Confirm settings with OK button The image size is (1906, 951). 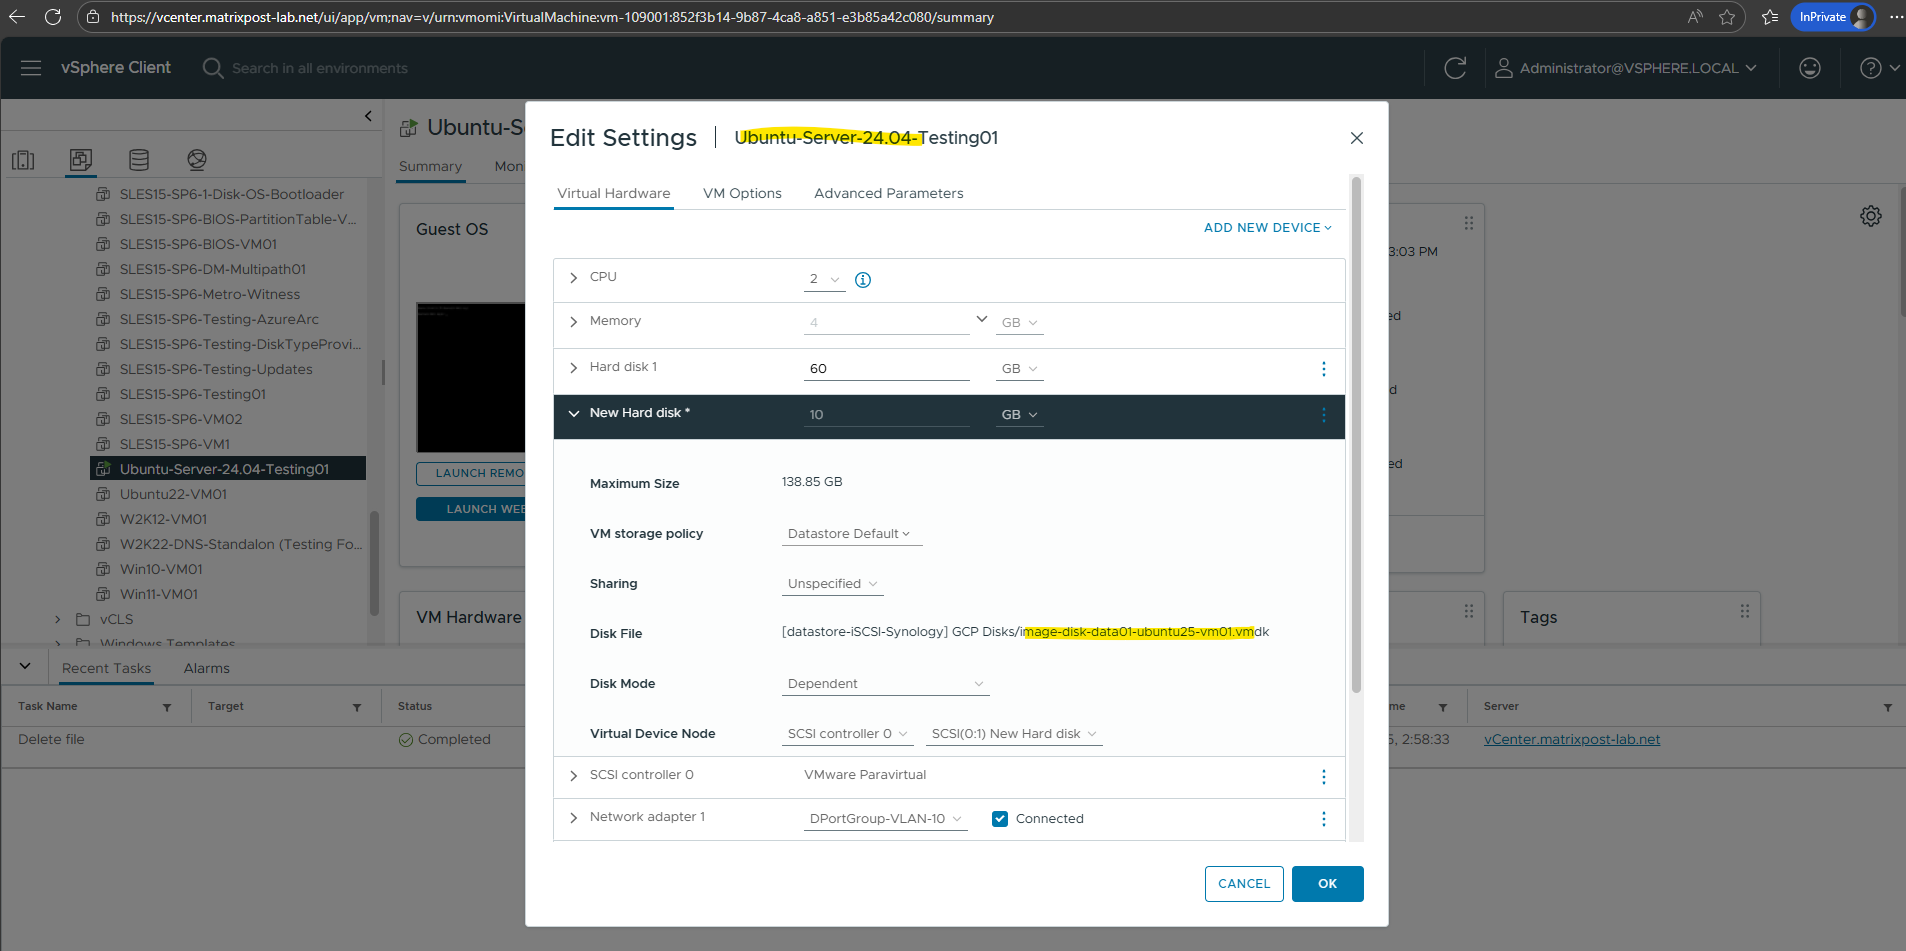tap(1328, 884)
